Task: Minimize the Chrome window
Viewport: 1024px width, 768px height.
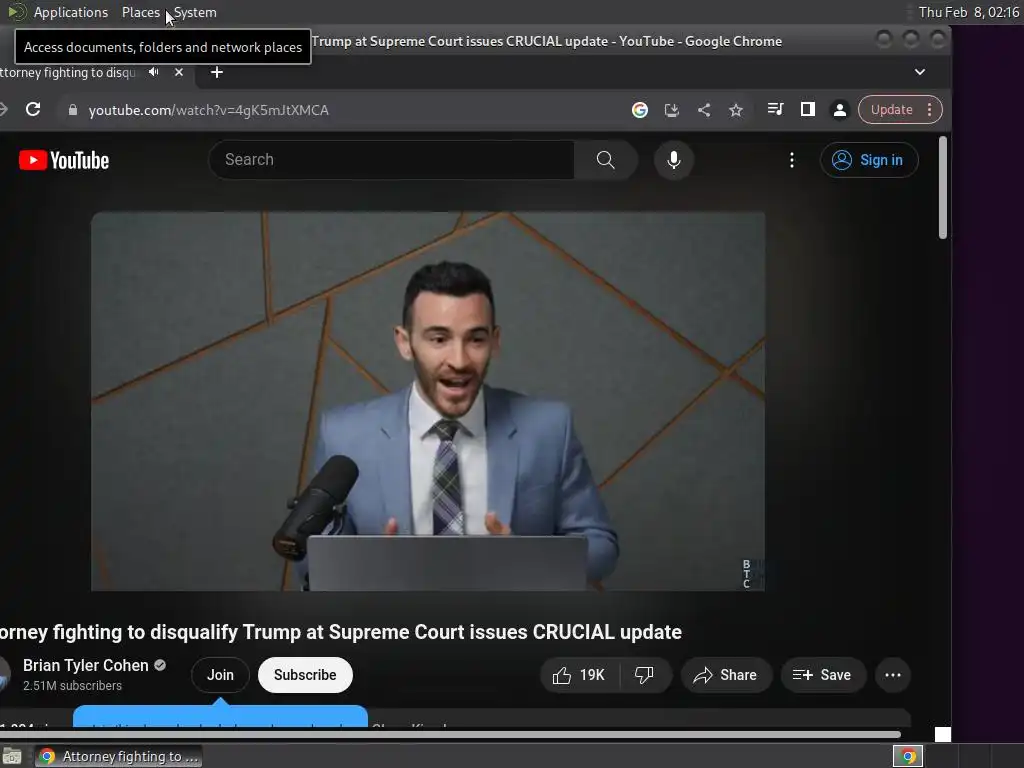Action: pos(884,40)
